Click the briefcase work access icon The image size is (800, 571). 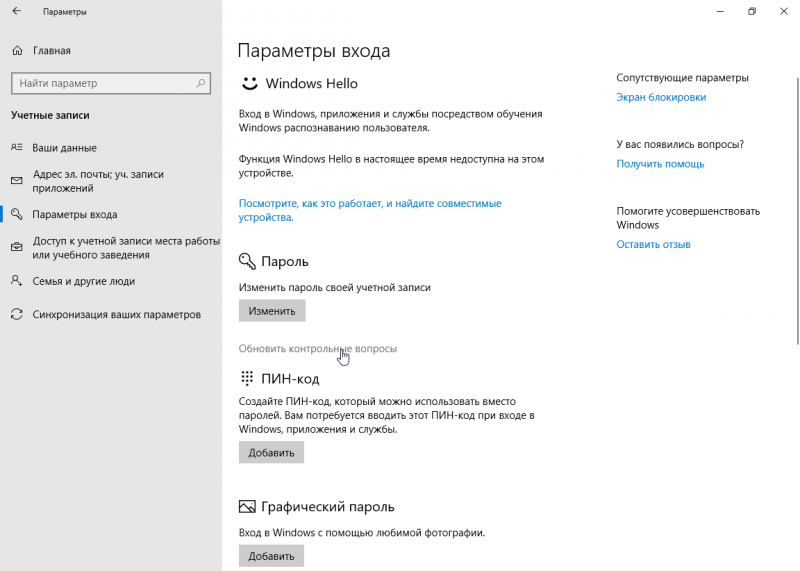pos(16,248)
